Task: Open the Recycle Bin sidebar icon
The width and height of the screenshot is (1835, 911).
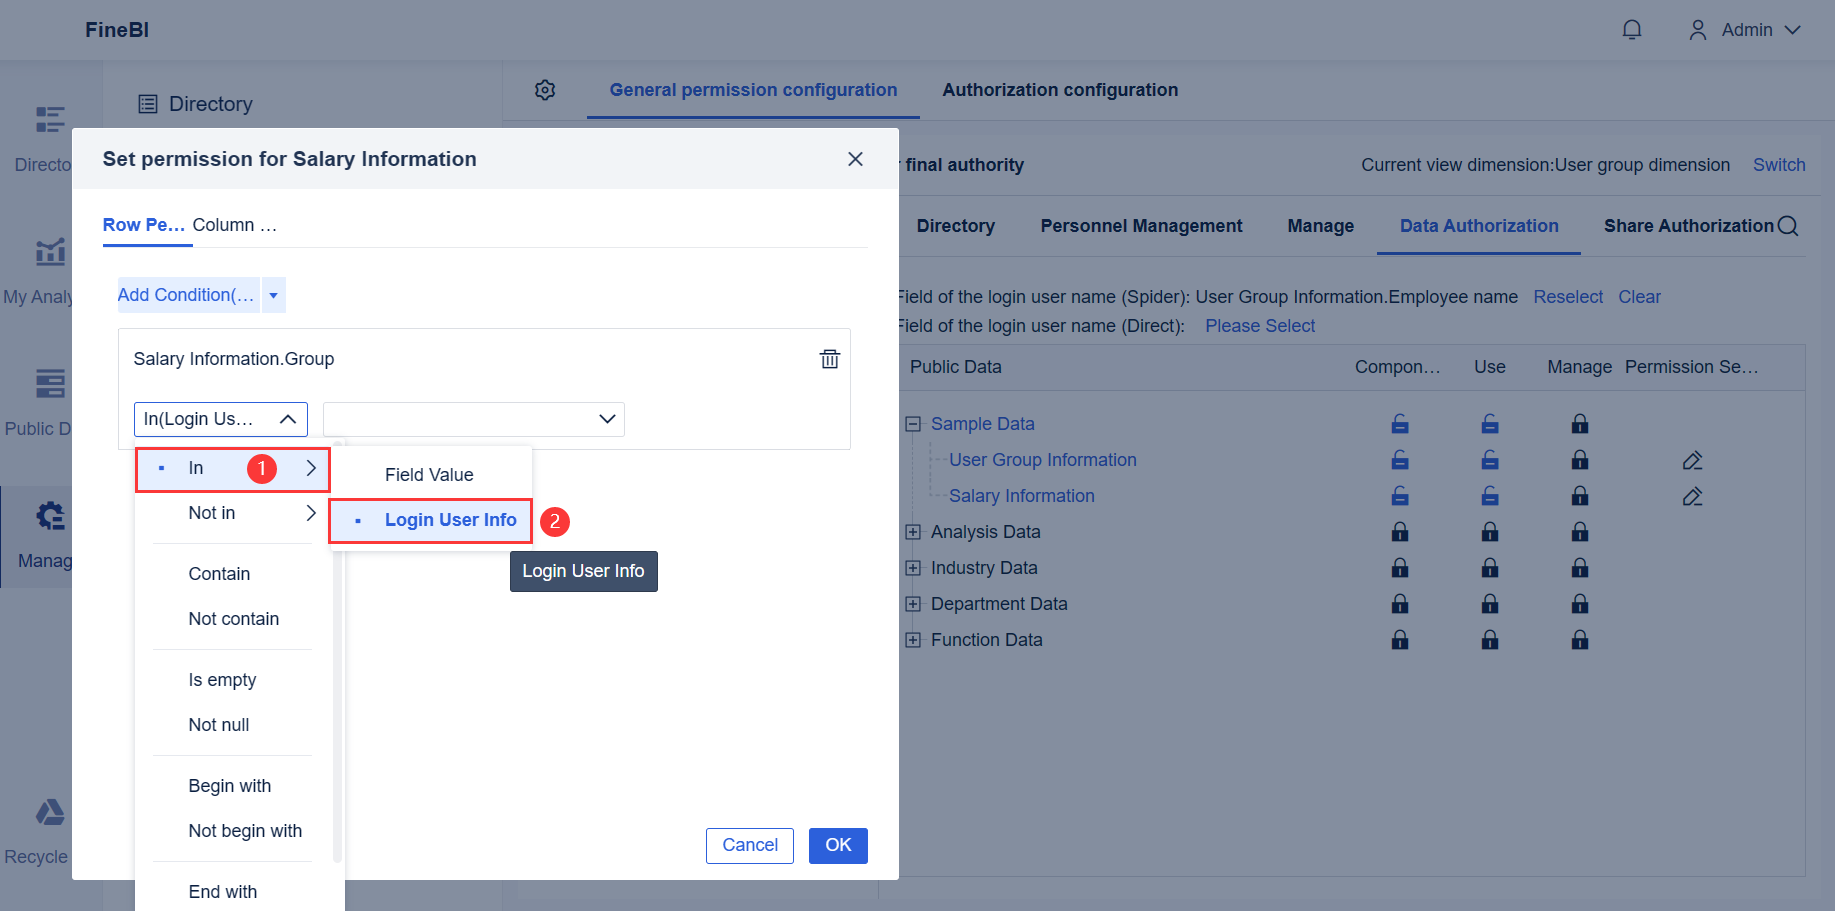Action: click(x=50, y=812)
